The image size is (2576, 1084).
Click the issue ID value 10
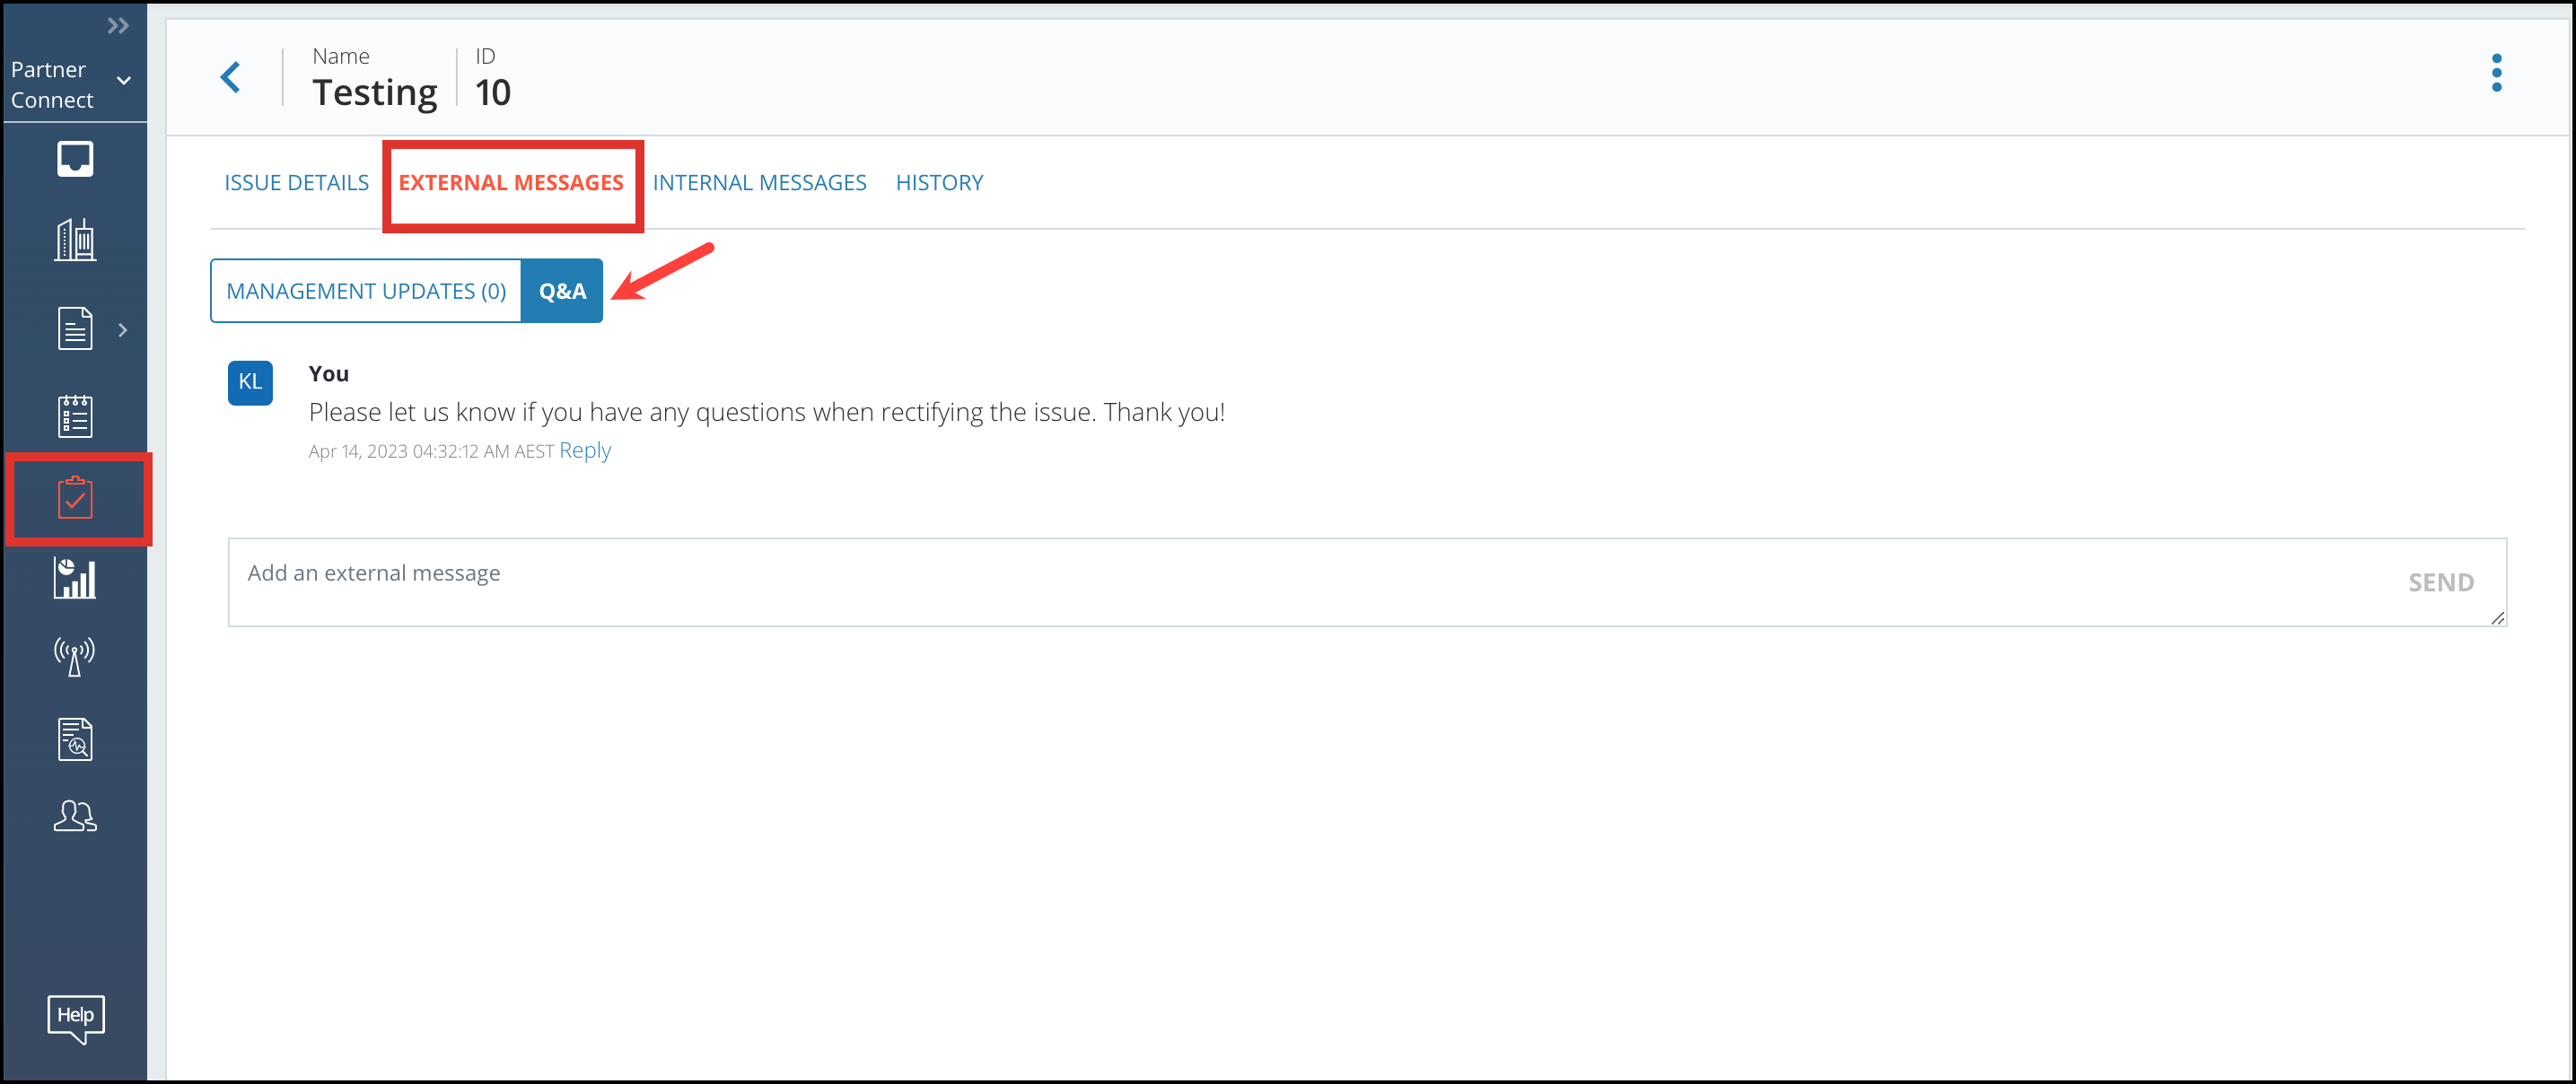tap(493, 93)
